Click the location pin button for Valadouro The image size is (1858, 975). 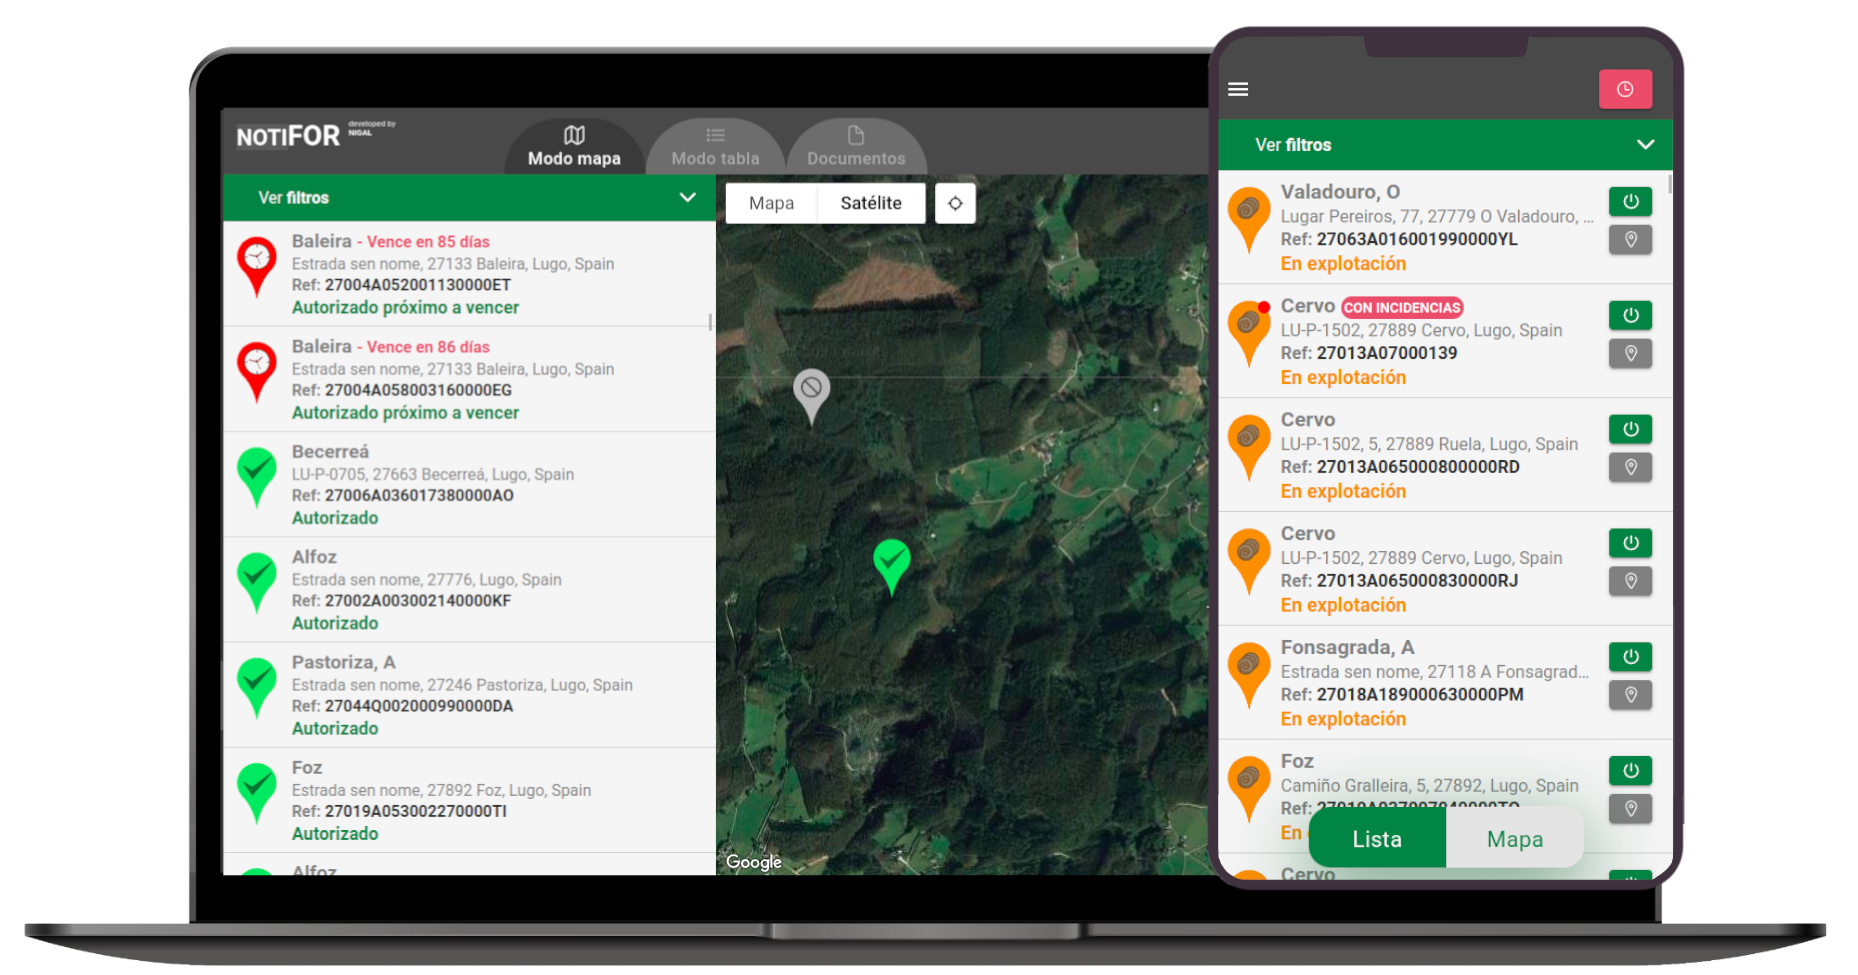(1630, 240)
